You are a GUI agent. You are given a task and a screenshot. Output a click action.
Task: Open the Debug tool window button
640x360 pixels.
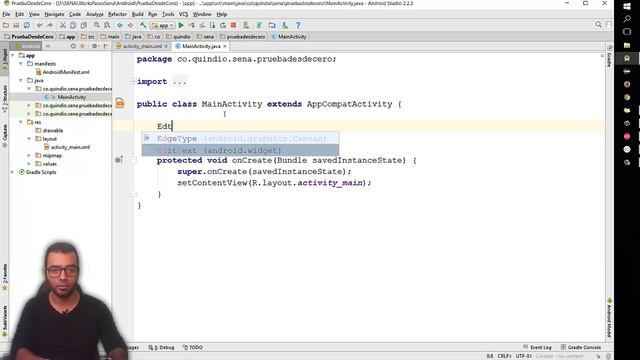point(162,347)
